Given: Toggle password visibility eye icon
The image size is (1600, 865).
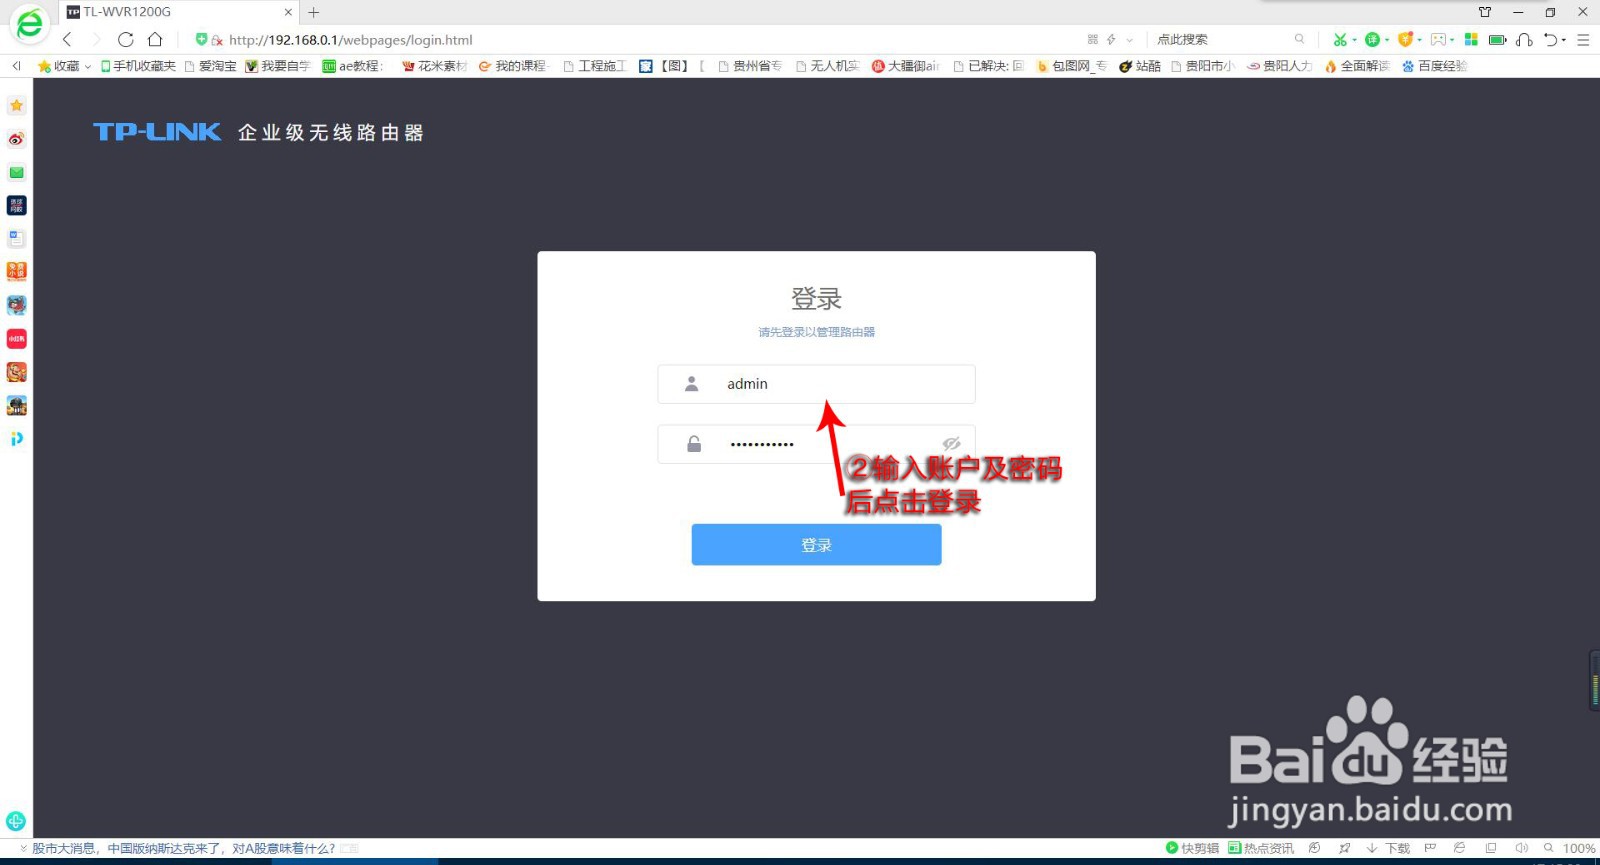Looking at the screenshot, I should (951, 444).
